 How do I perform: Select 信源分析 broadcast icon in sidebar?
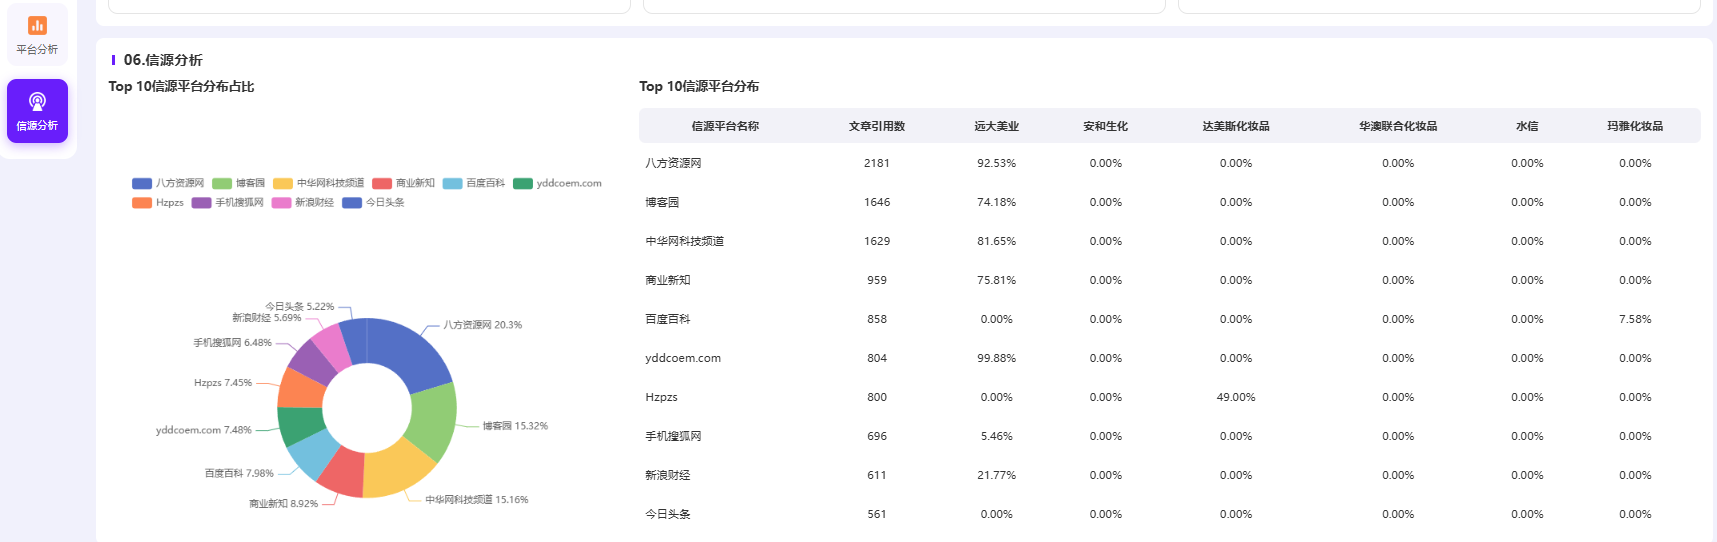click(37, 101)
